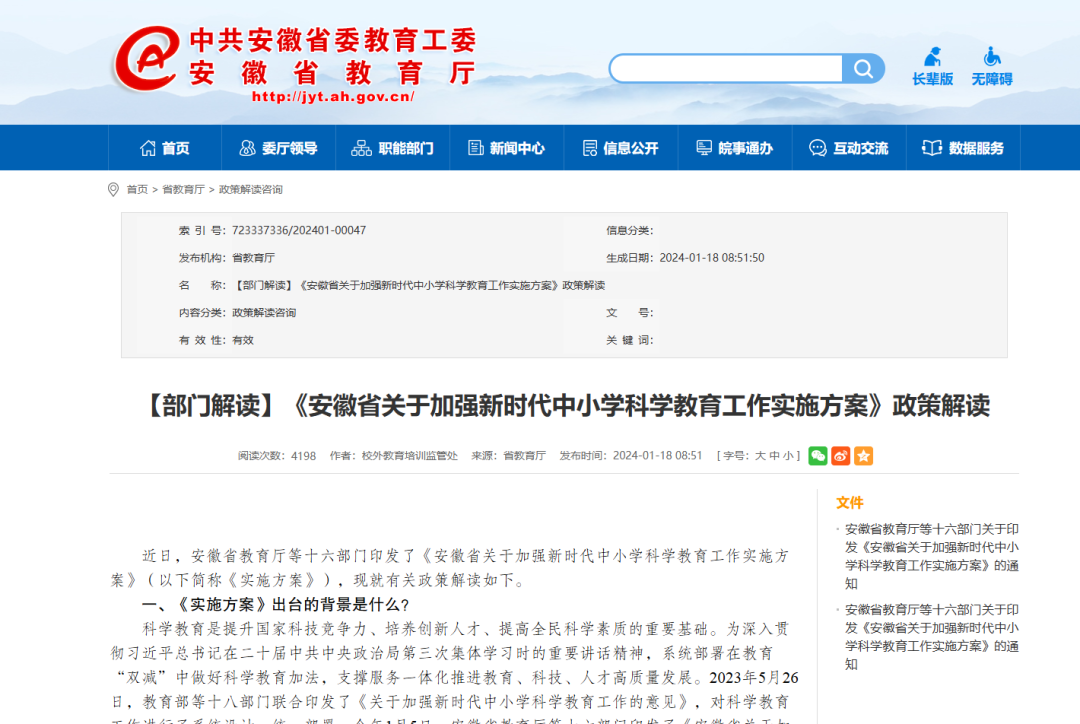Share the article via the WeChat icon
The image size is (1080, 724).
(818, 455)
